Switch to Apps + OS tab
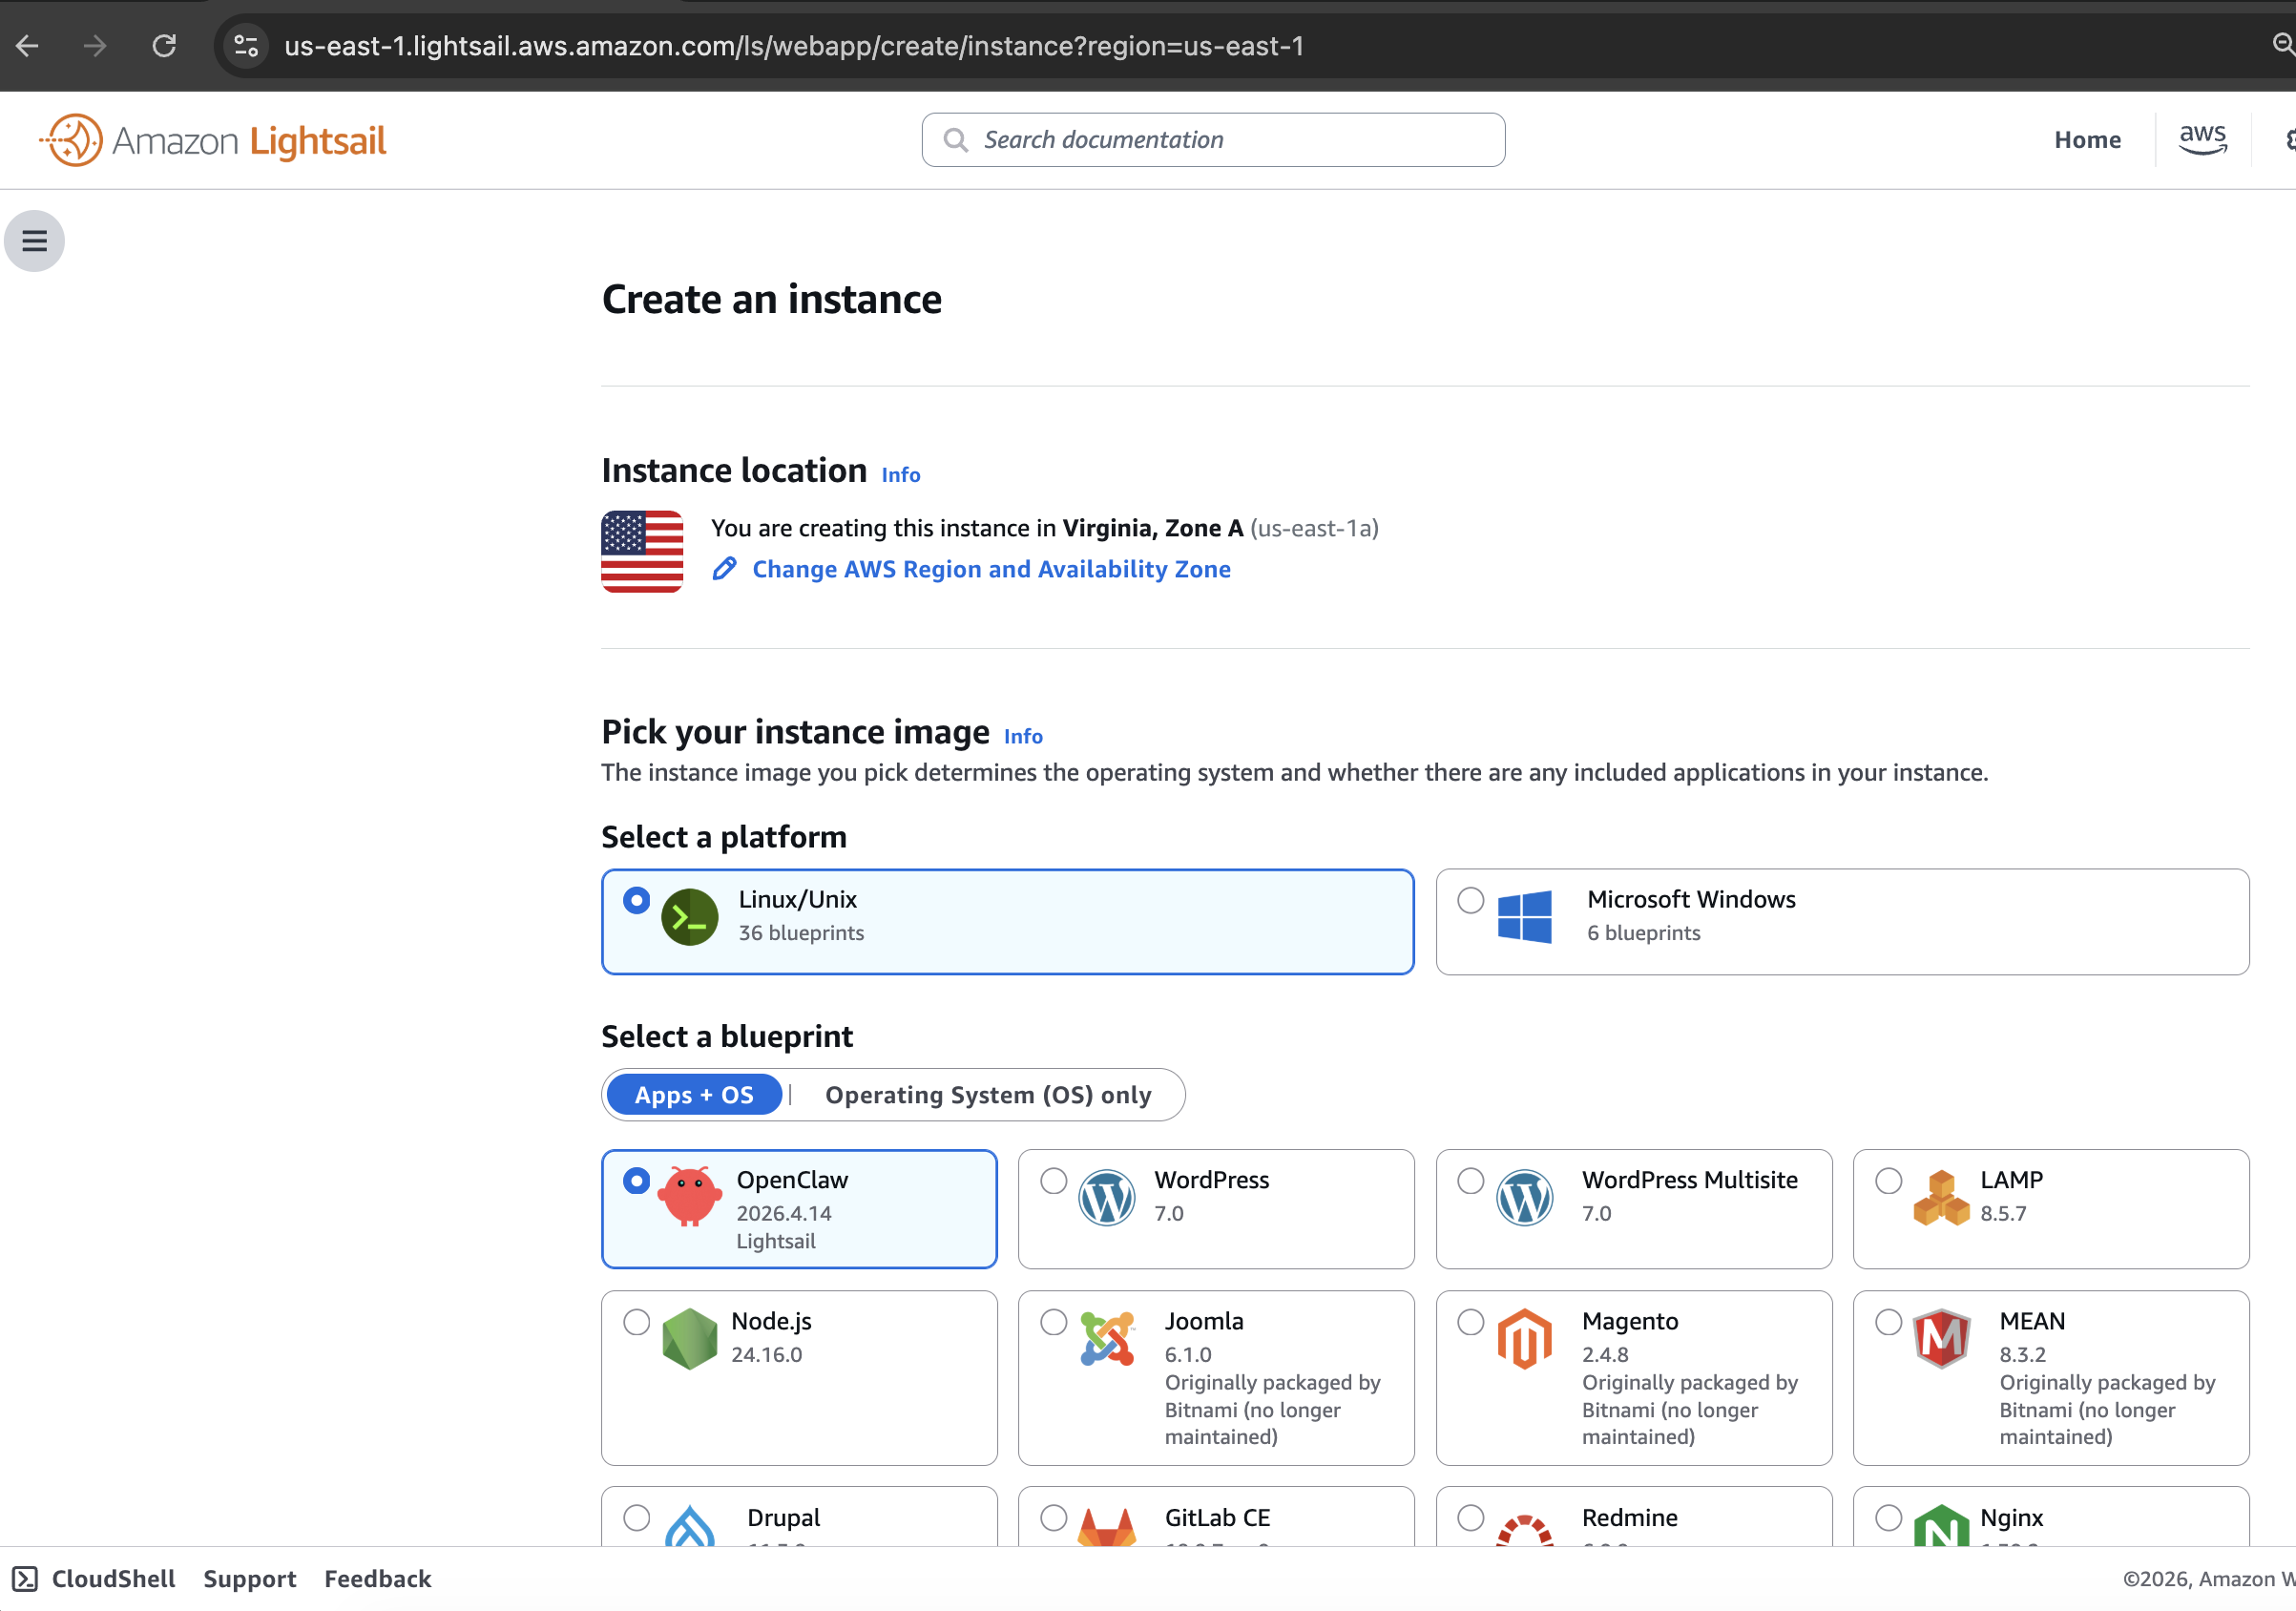This screenshot has width=2296, height=1611. coord(694,1095)
